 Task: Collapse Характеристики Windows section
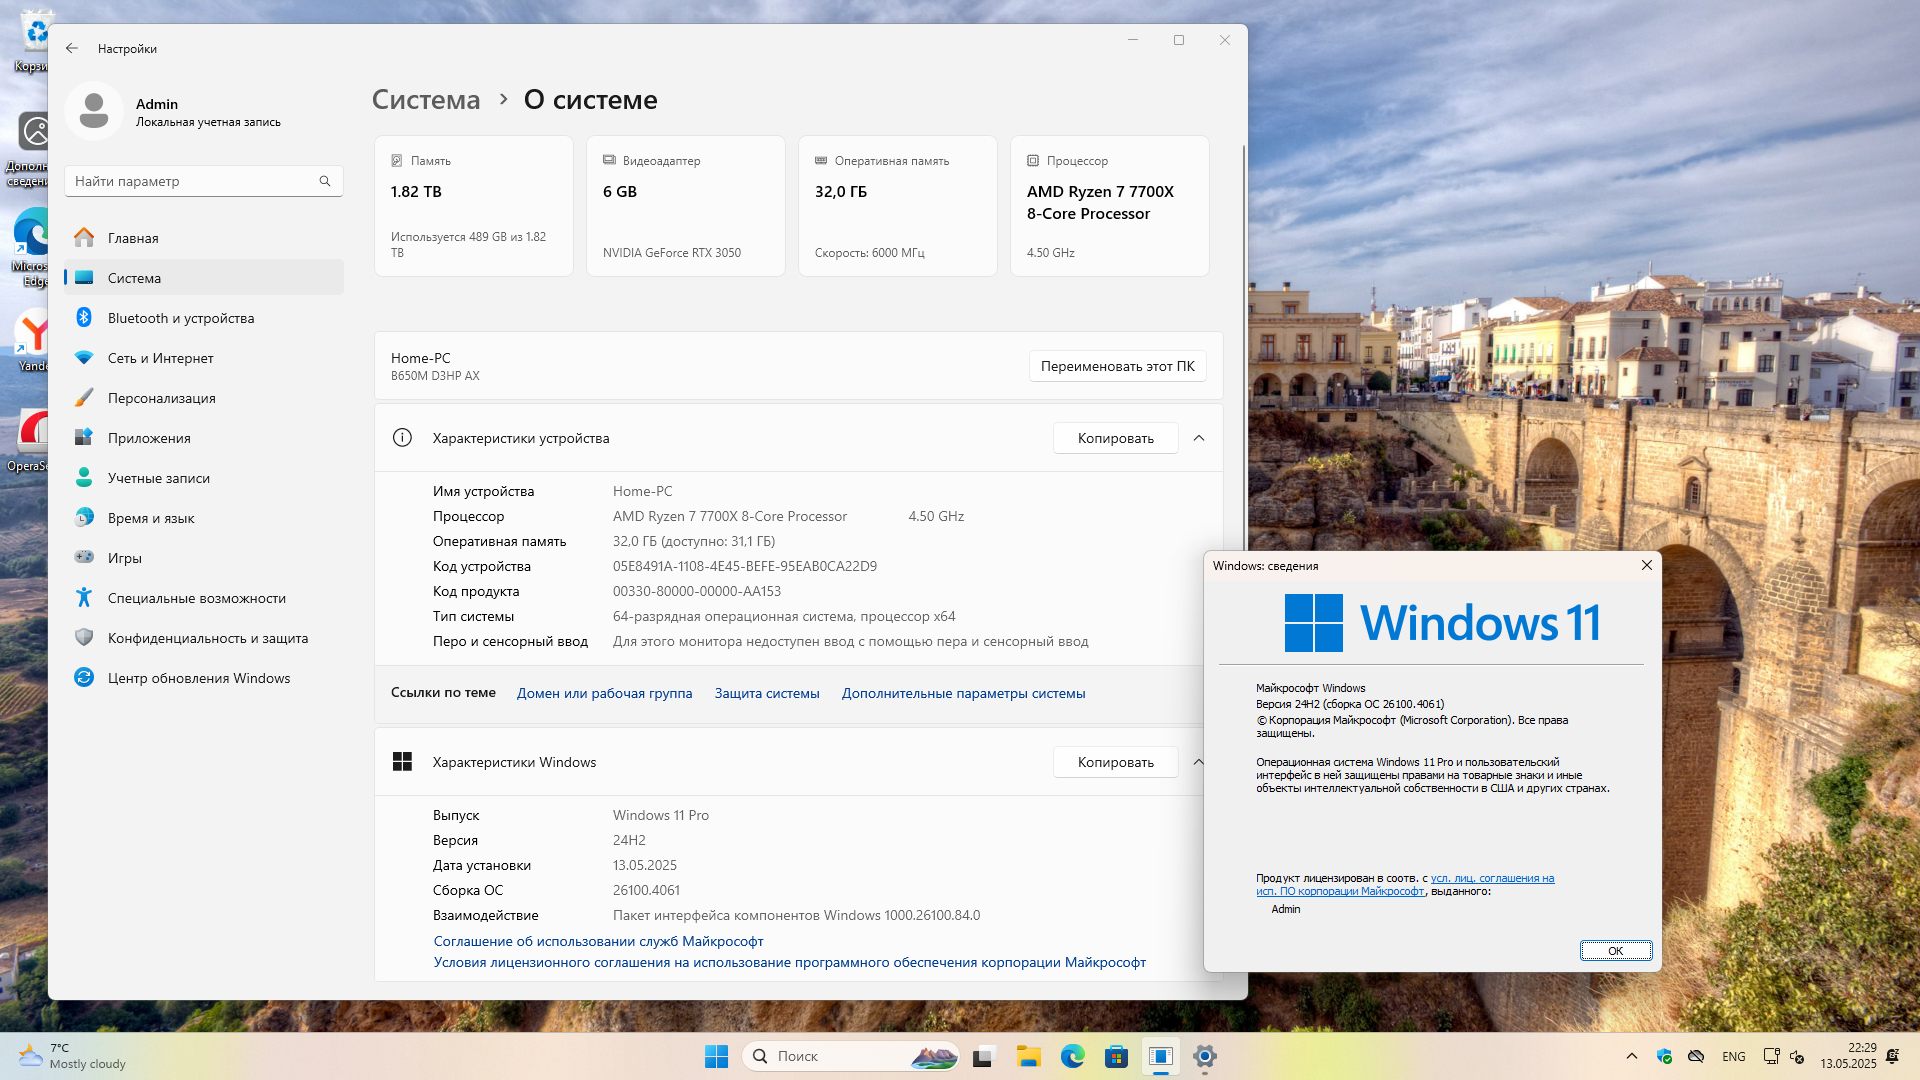[1198, 762]
